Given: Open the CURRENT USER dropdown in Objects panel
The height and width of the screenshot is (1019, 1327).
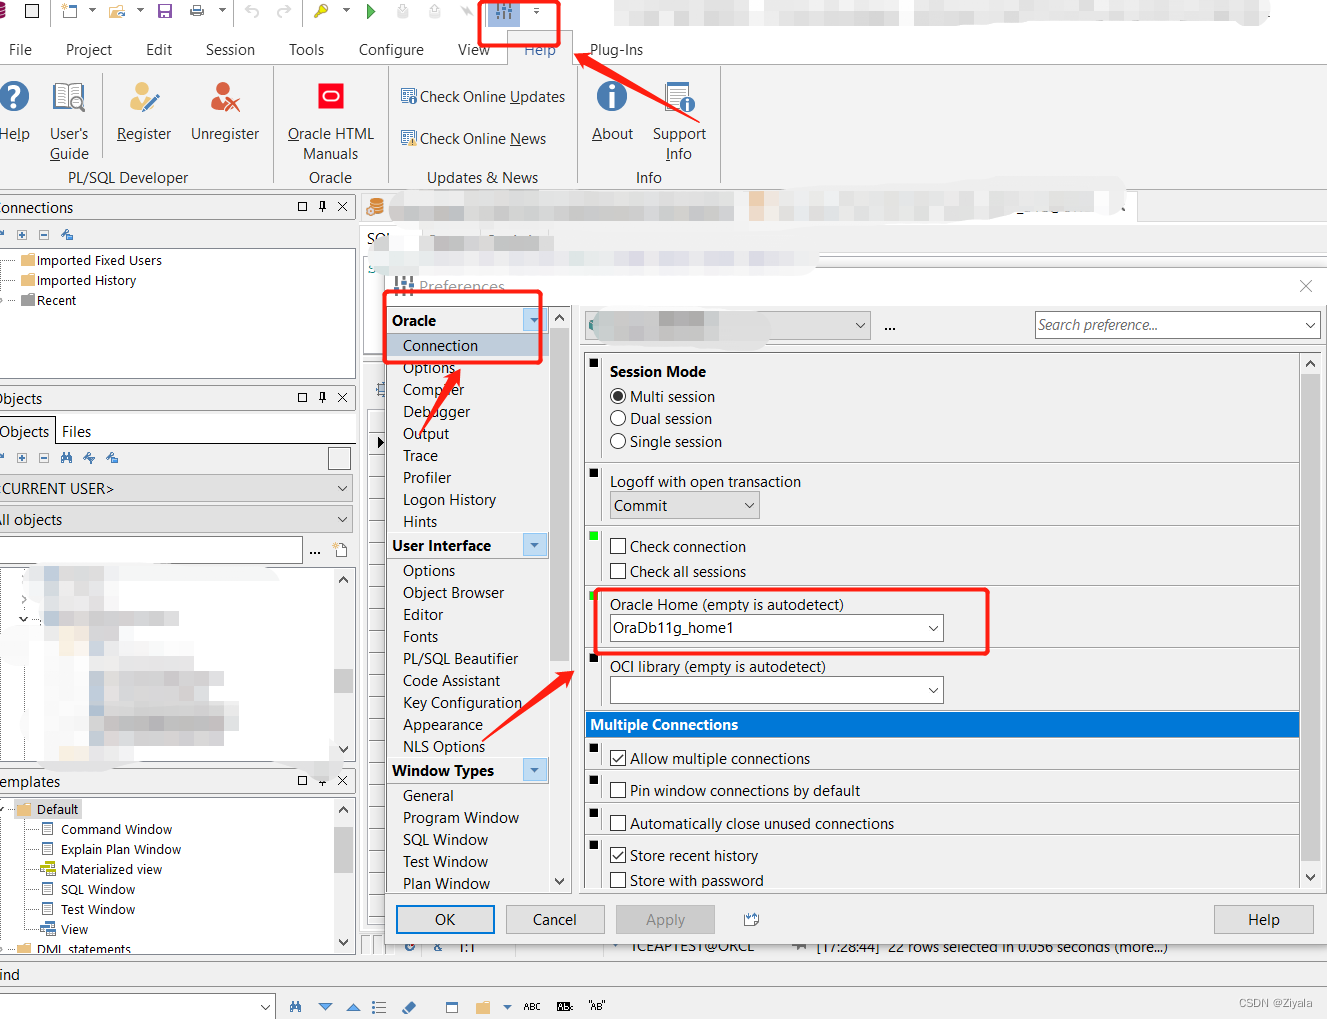Looking at the screenshot, I should (342, 489).
